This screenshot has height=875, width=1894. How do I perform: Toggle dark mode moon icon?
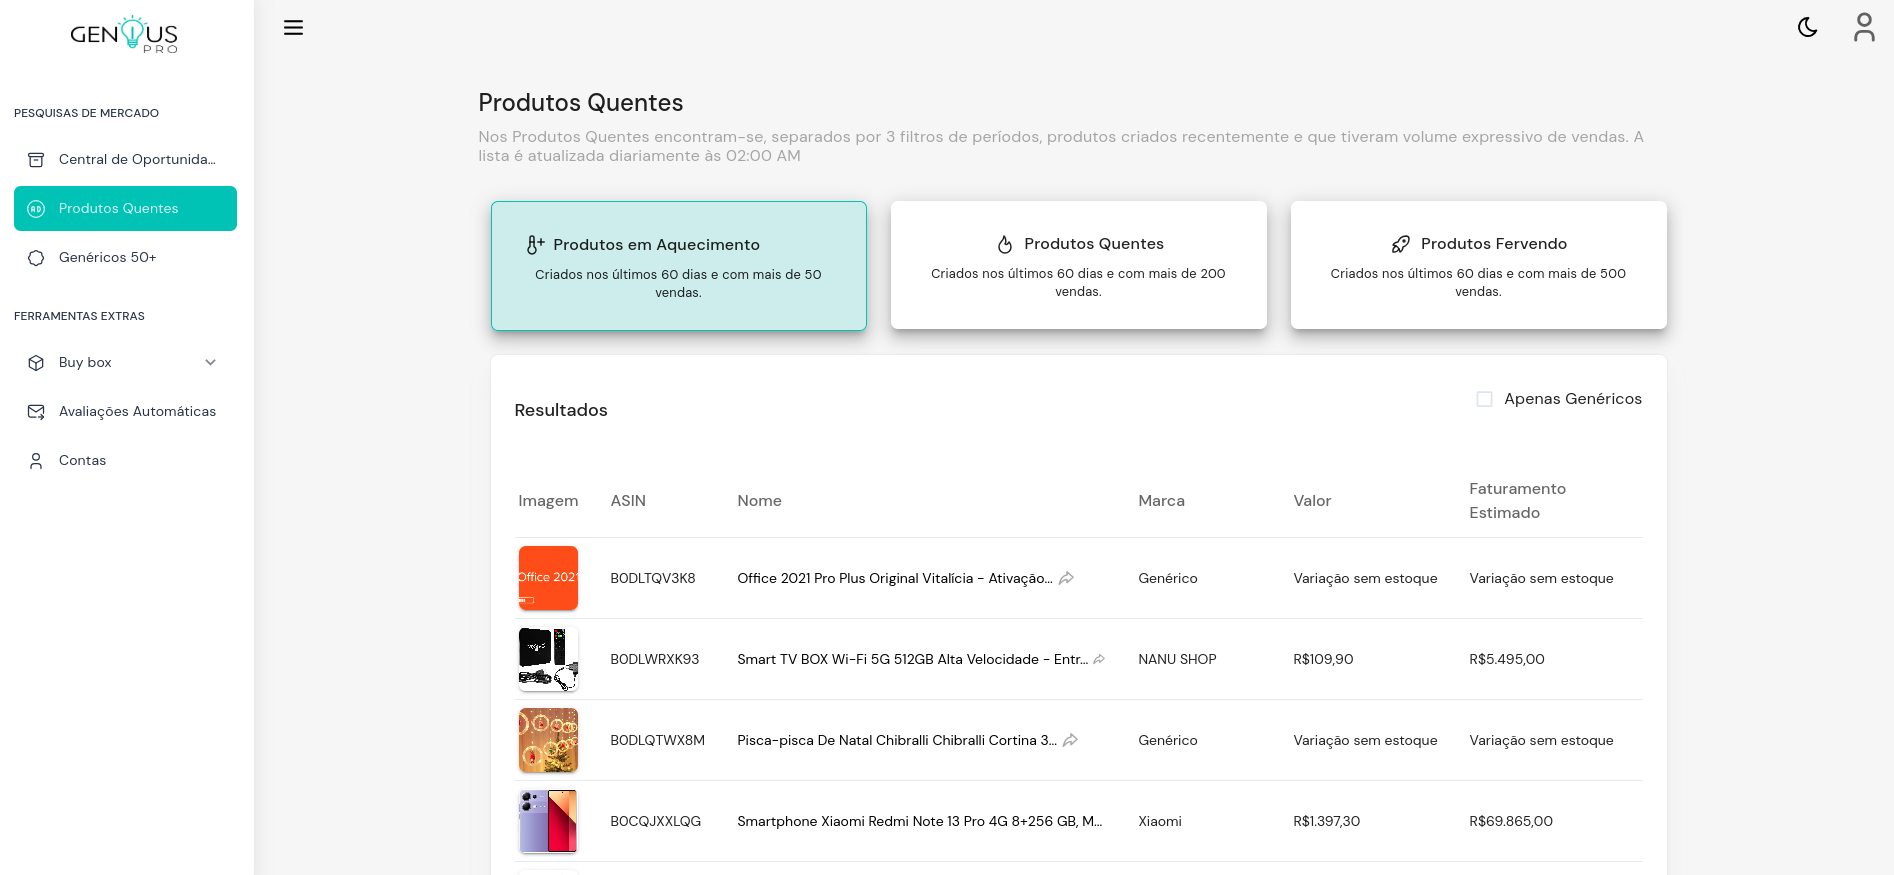point(1808,27)
